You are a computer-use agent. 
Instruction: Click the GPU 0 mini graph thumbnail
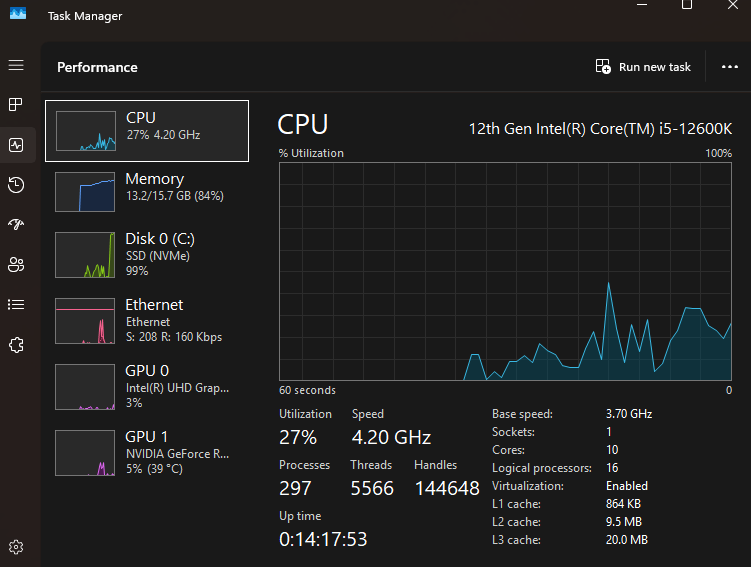[85, 387]
